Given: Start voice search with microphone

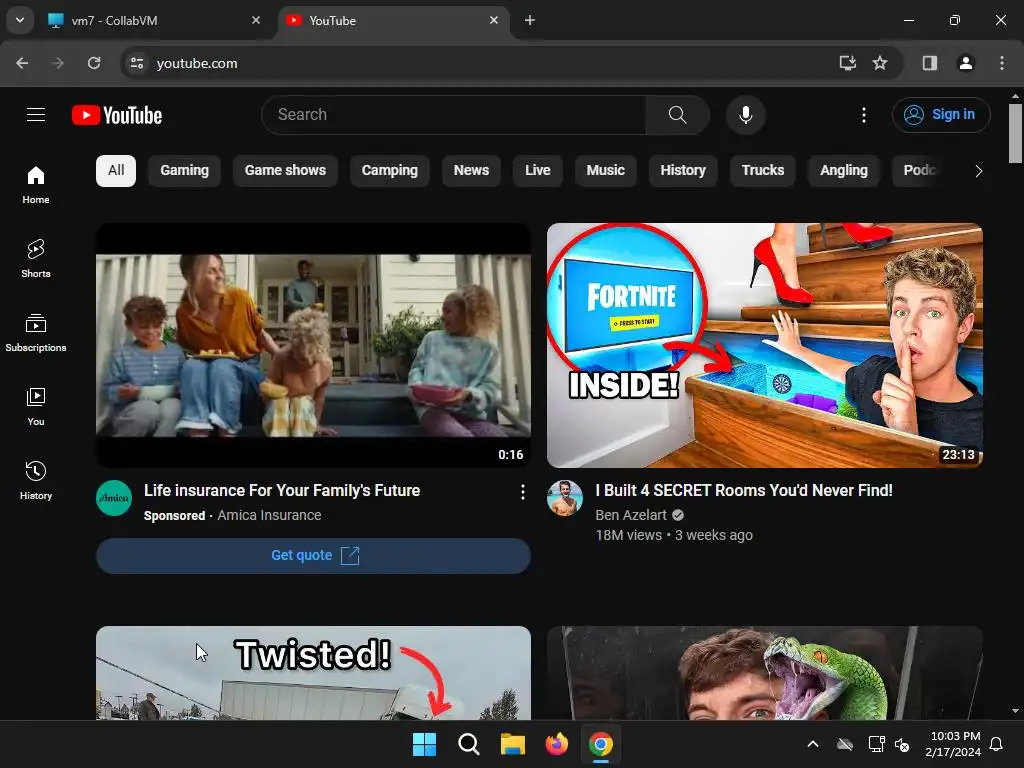Looking at the screenshot, I should coord(745,115).
